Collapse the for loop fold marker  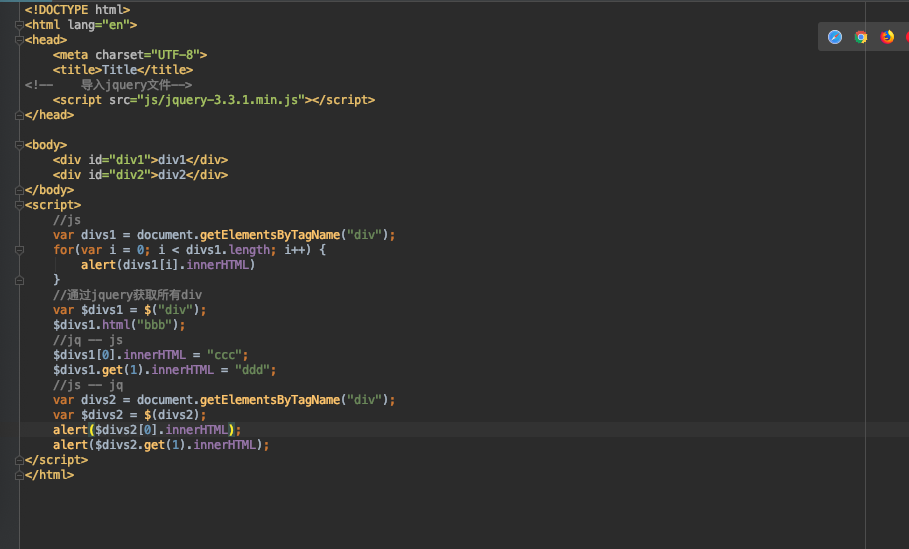point(19,250)
